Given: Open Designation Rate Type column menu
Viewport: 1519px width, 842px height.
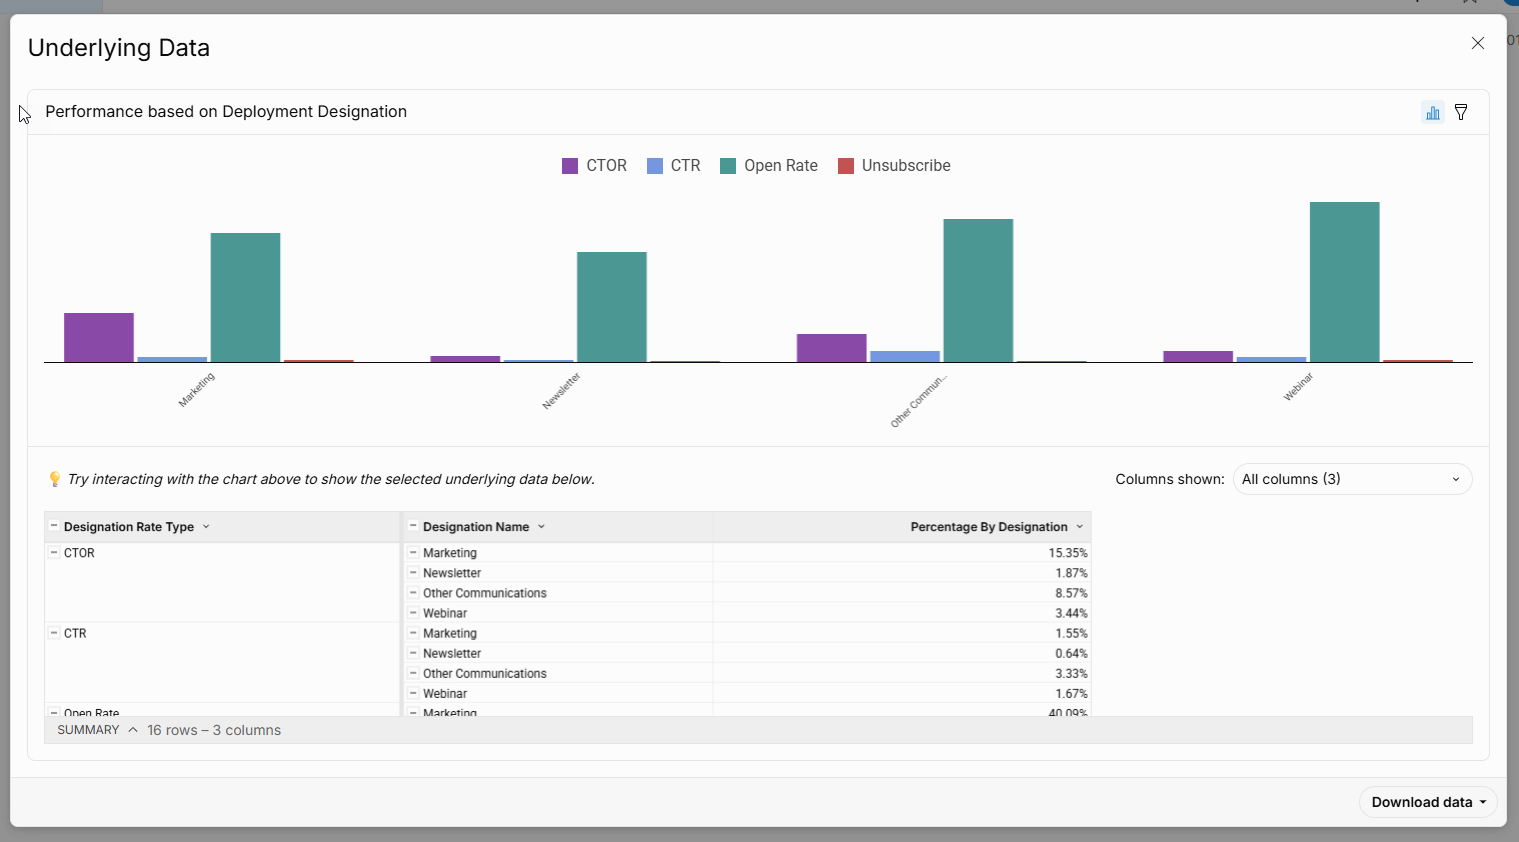Looking at the screenshot, I should point(206,527).
